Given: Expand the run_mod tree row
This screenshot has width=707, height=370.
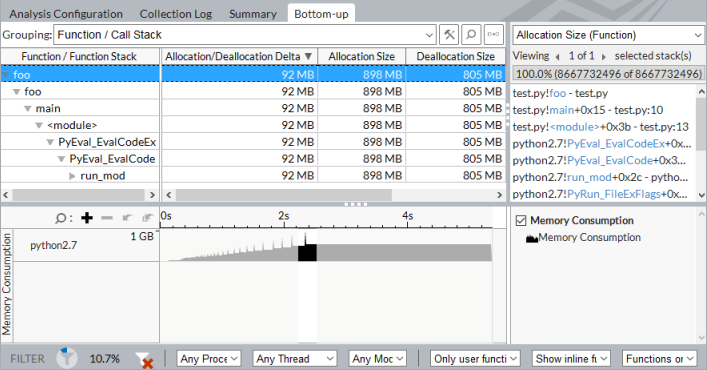Looking at the screenshot, I should pos(72,176).
